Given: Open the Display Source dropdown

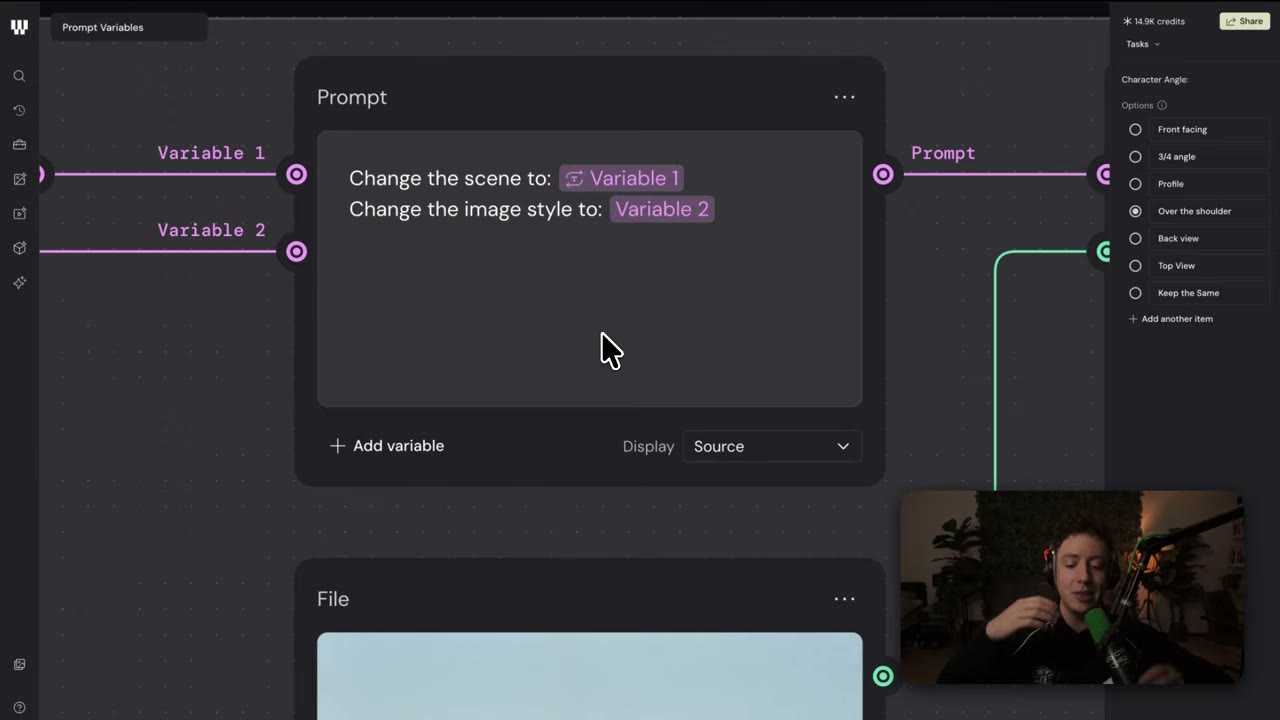Looking at the screenshot, I should 772,446.
